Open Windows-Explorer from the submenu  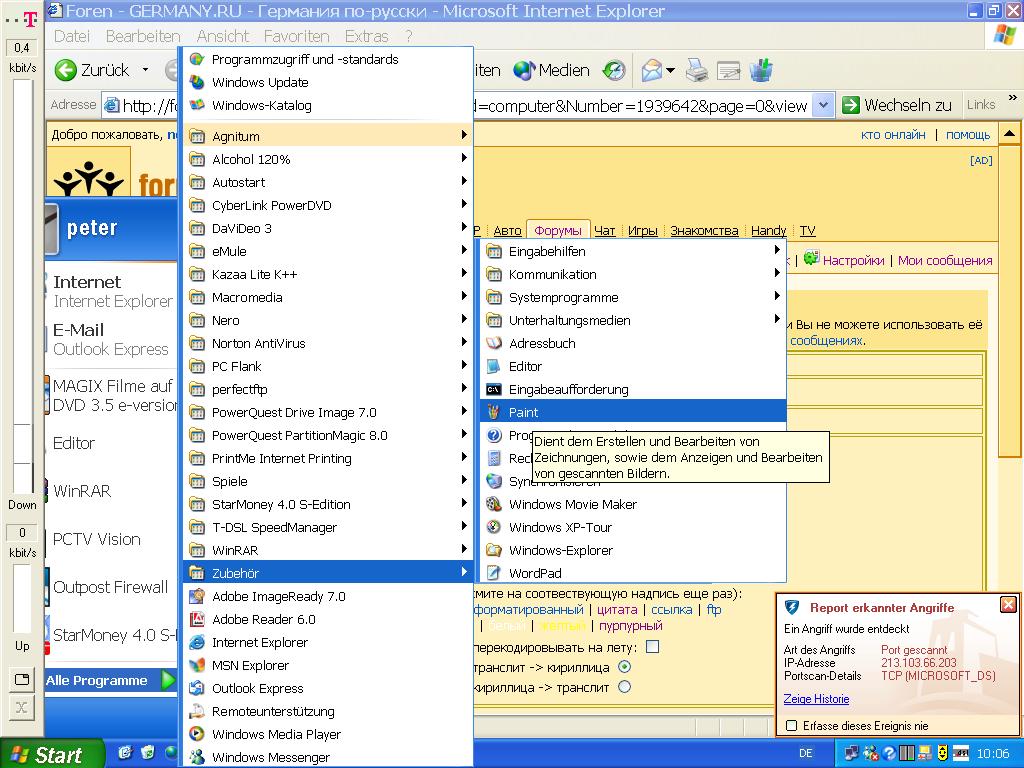633,550
